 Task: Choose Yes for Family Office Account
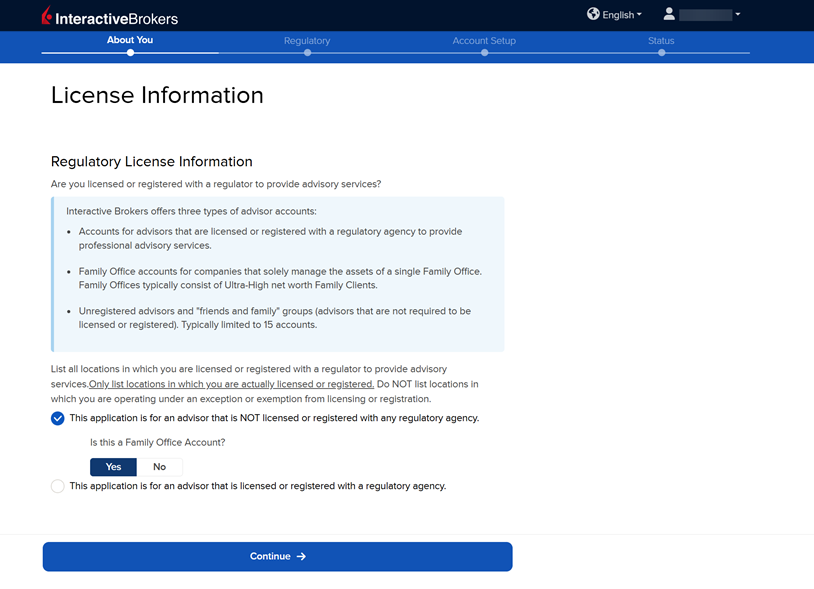coord(113,467)
